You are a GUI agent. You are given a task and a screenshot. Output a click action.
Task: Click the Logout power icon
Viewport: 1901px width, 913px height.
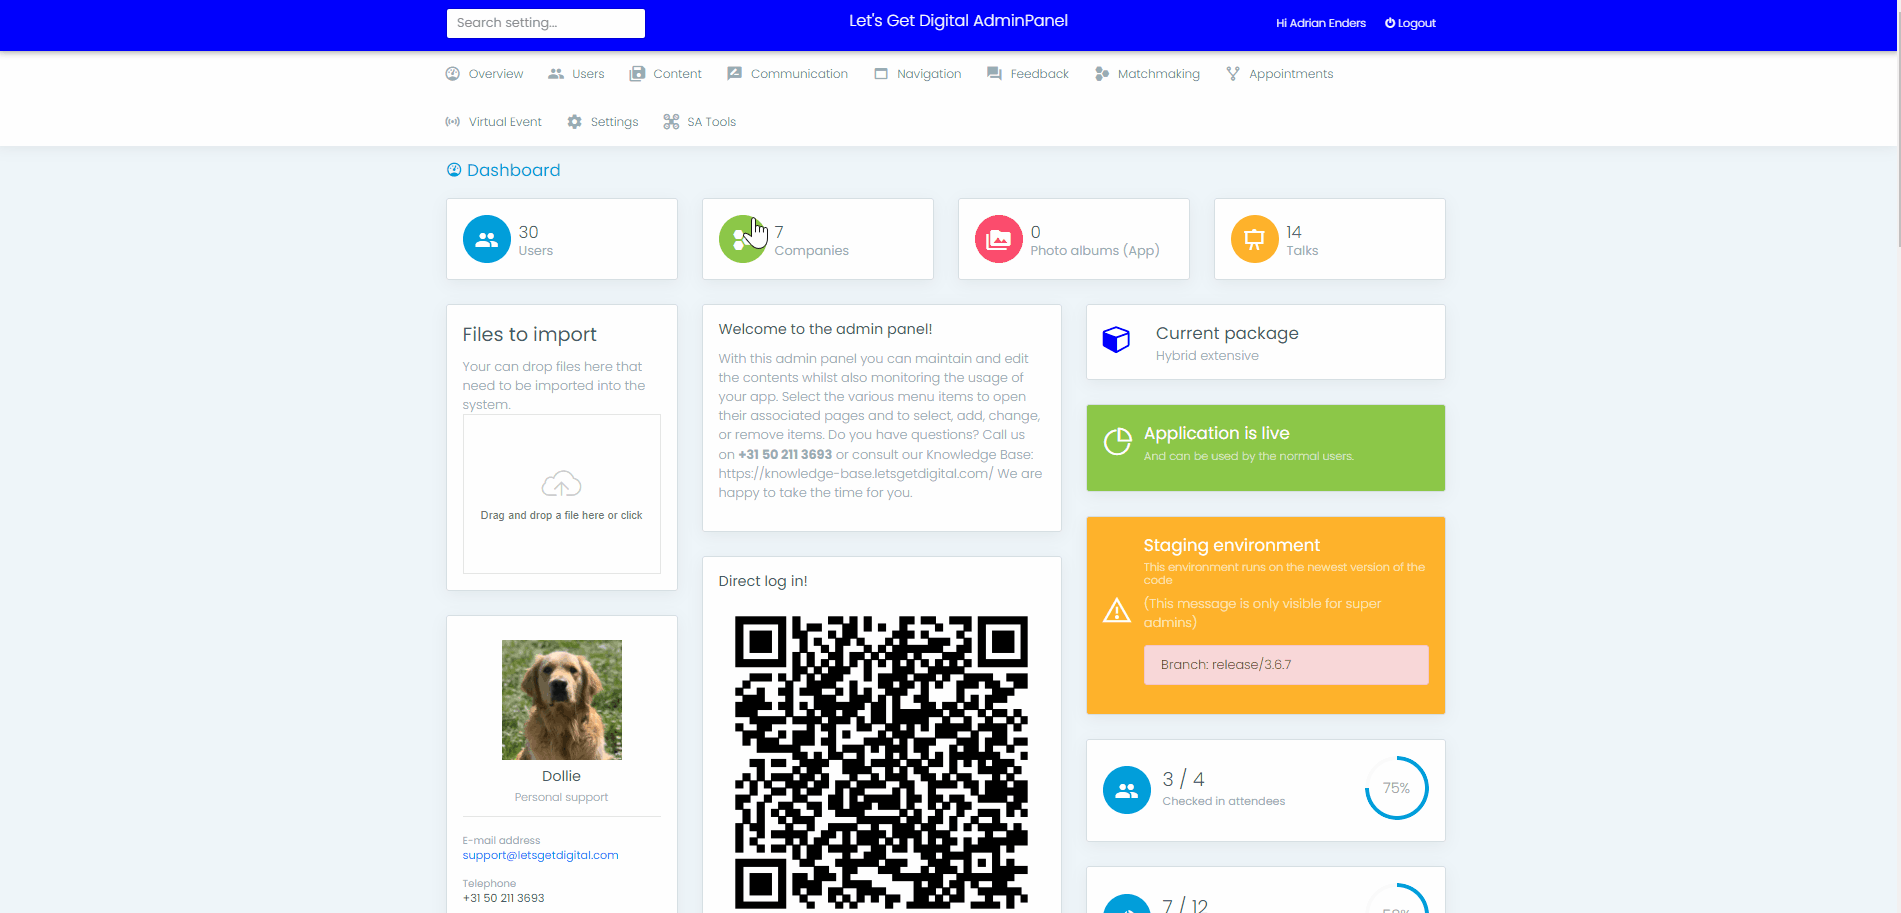point(1390,23)
